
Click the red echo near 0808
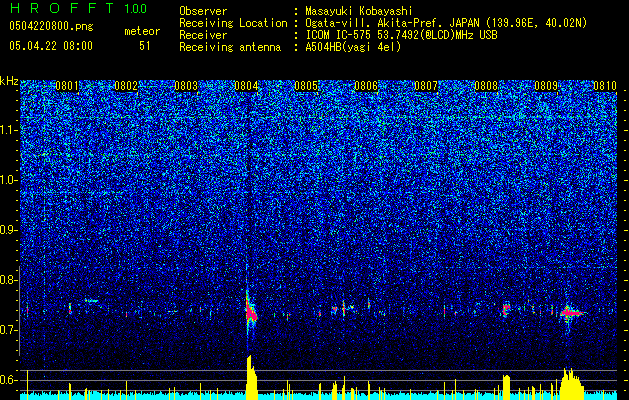[506, 309]
